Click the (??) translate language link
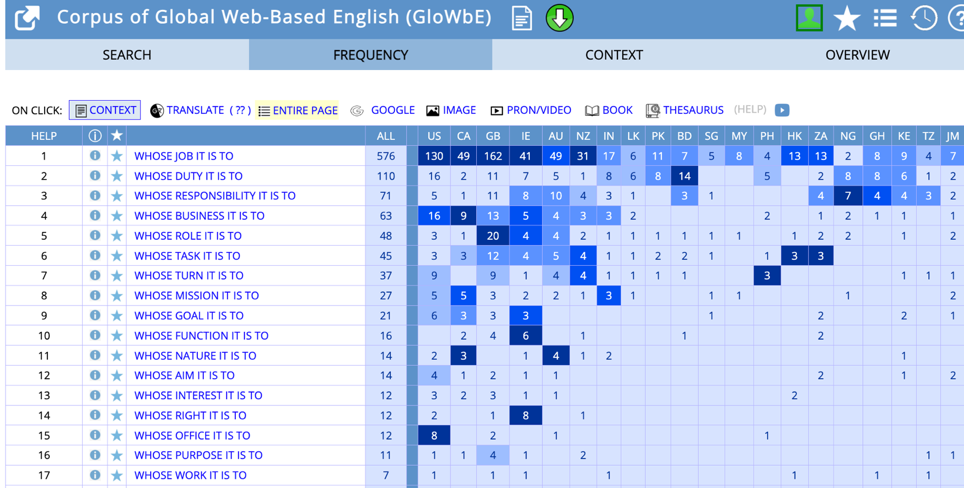 pos(240,110)
